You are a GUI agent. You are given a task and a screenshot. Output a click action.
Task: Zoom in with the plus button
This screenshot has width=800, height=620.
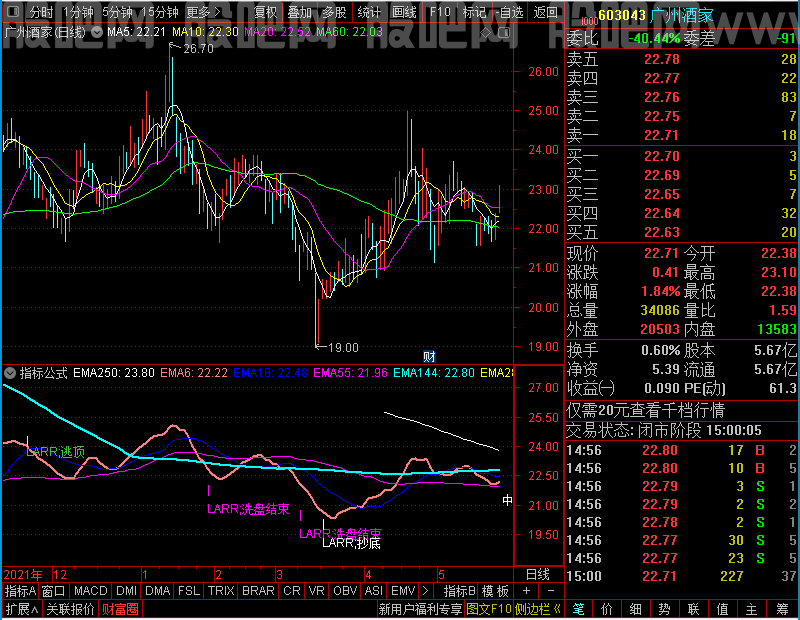pyautogui.click(x=527, y=591)
